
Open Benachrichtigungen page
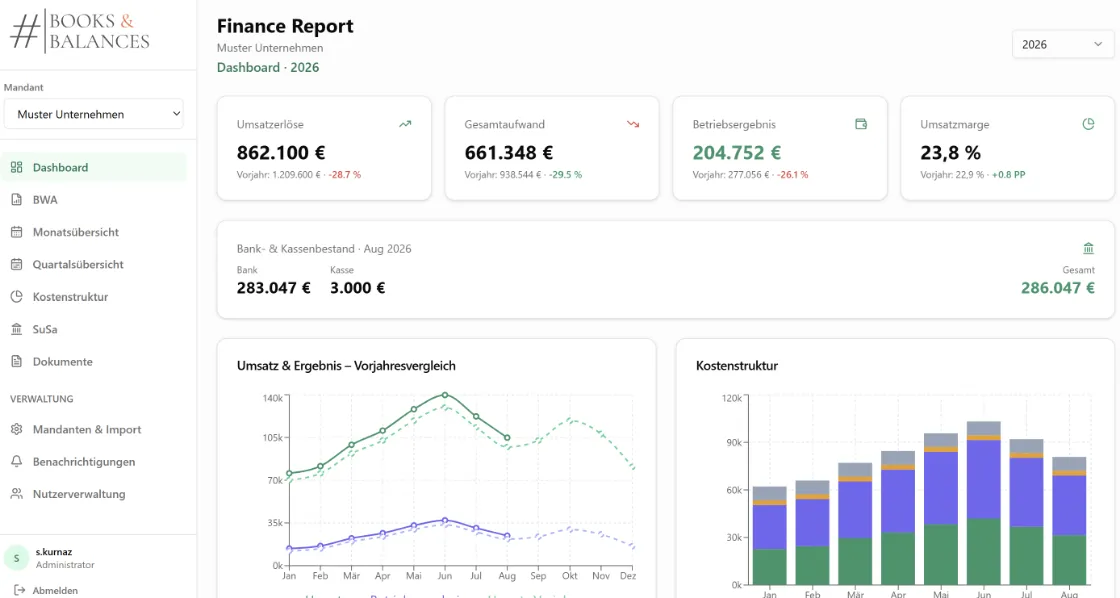[94, 462]
